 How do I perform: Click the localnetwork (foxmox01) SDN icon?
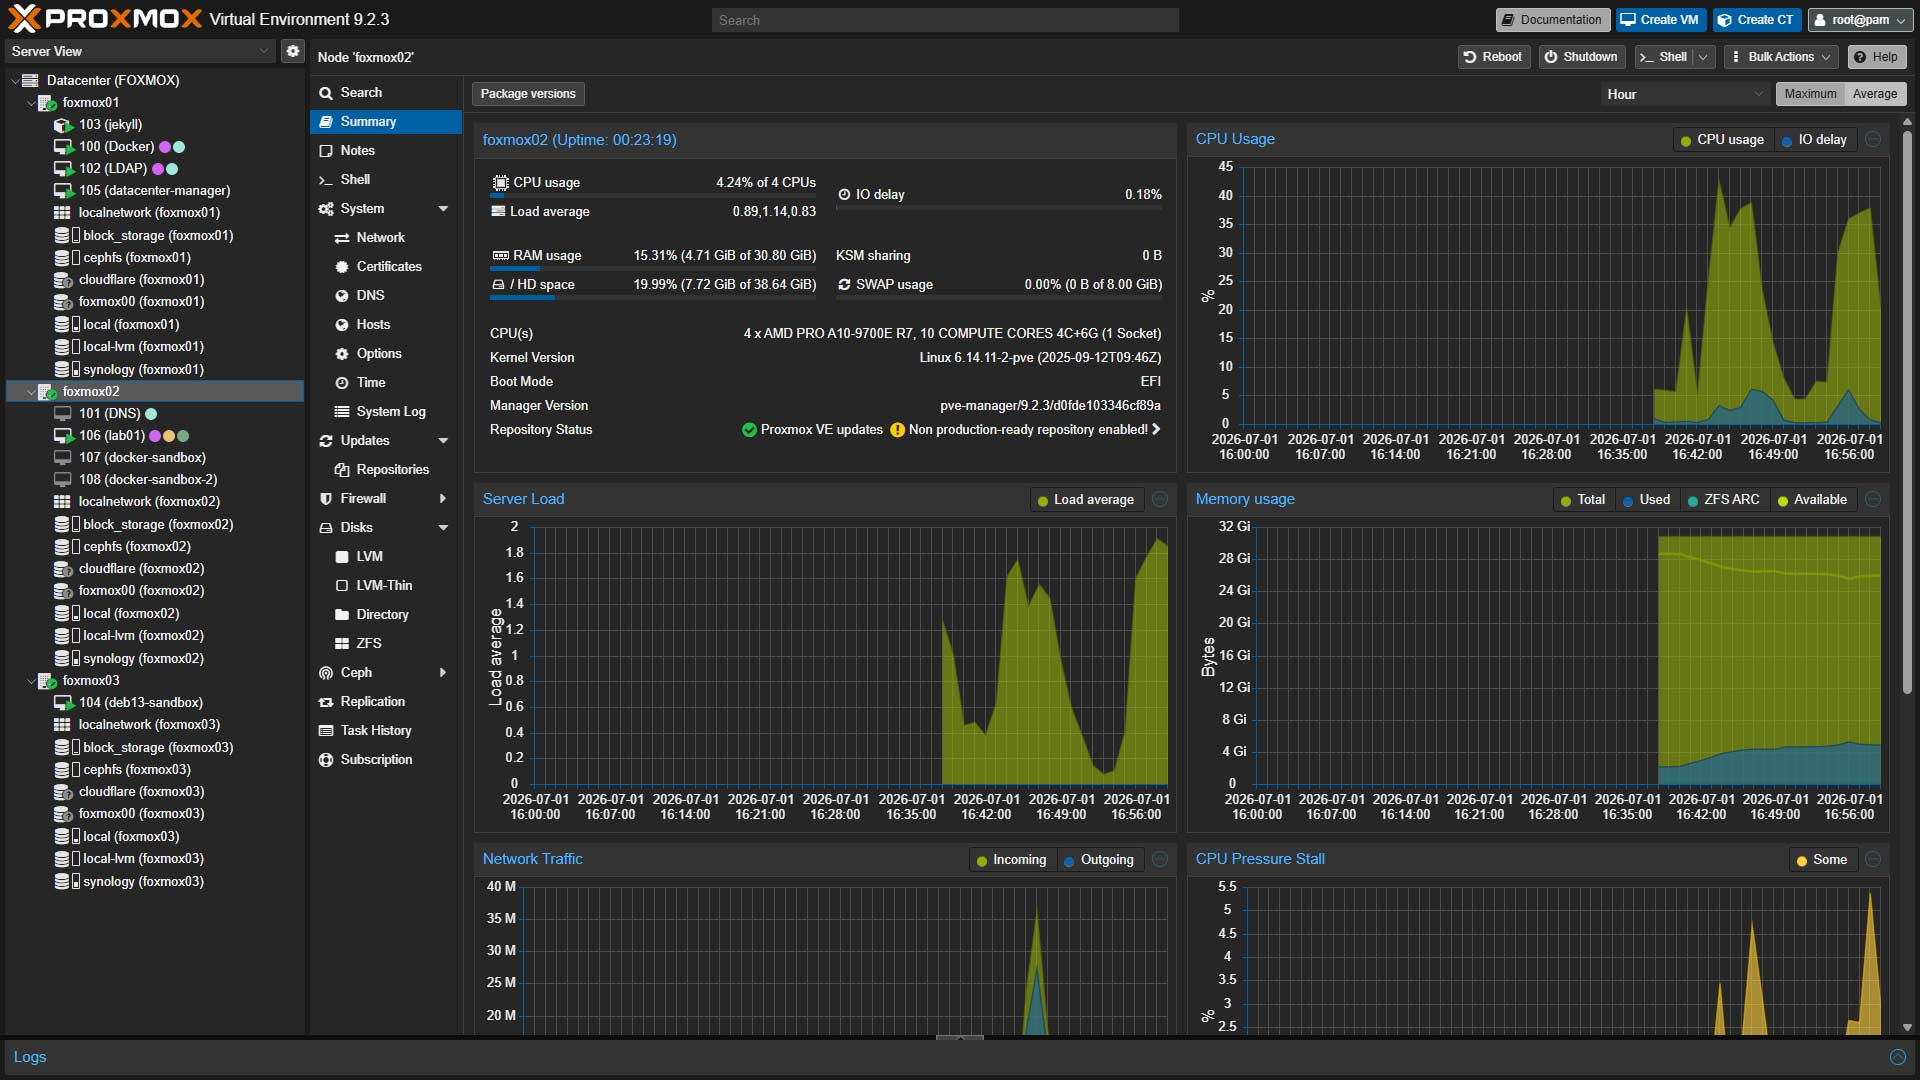tap(62, 213)
